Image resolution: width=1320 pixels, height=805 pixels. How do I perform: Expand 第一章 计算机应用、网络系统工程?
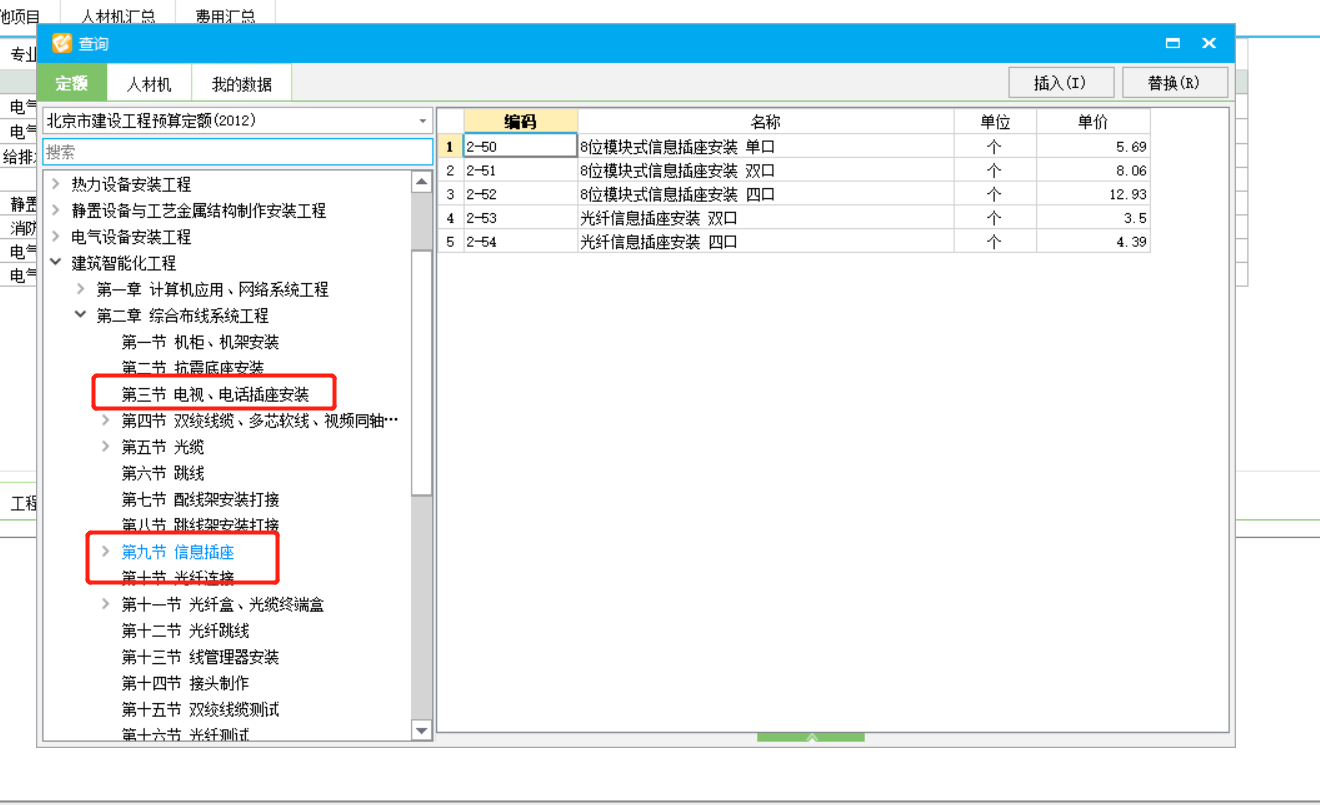tap(81, 289)
